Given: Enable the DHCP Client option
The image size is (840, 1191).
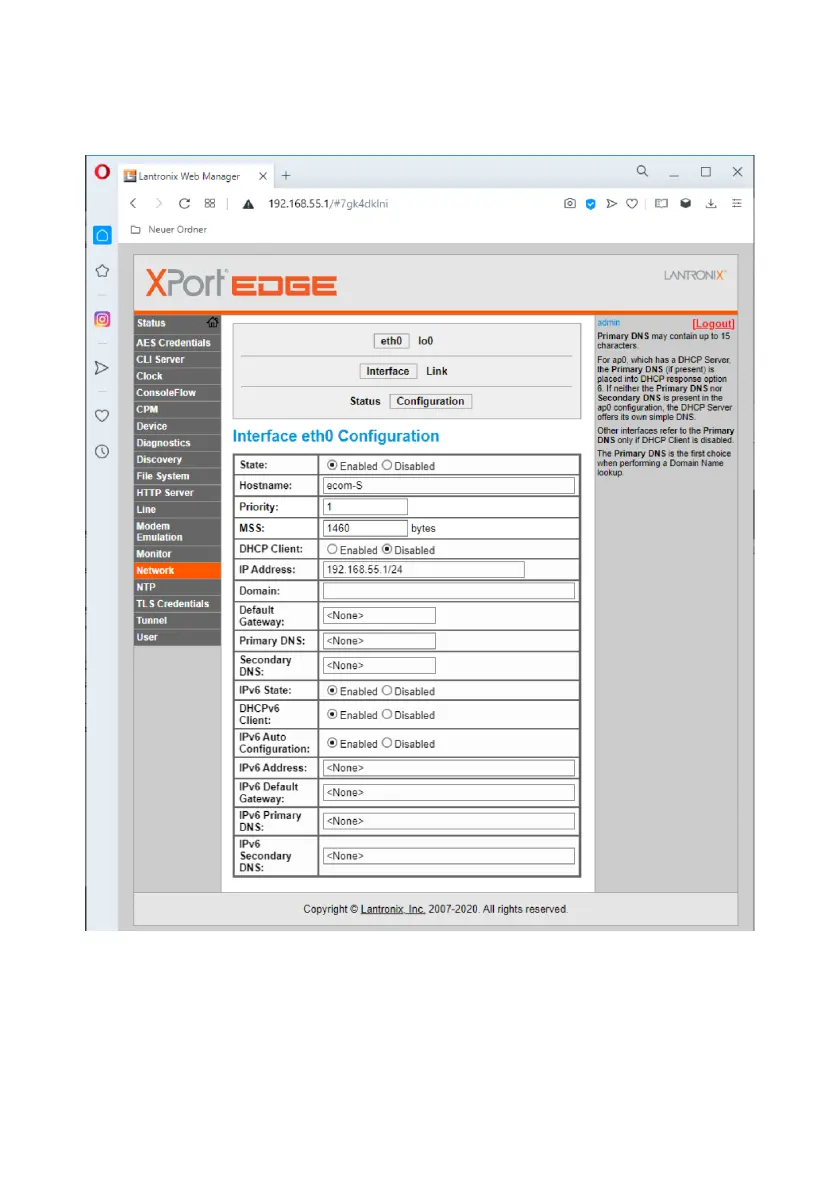Looking at the screenshot, I should [x=332, y=549].
